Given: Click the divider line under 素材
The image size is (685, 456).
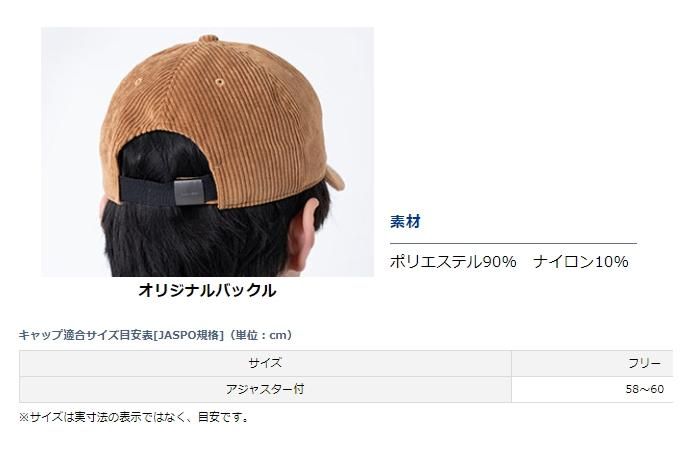Looking at the screenshot, I should 513,243.
